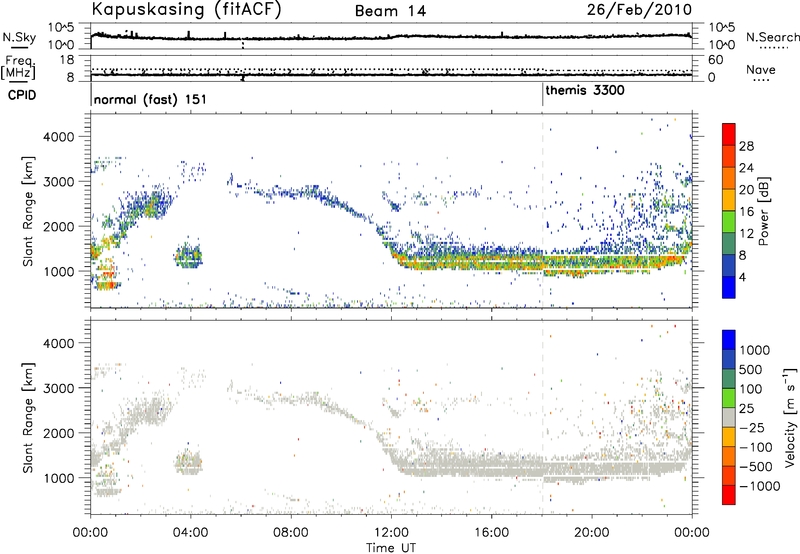This screenshot has height=554, width=800.
Task: Click the '60' Nave axis tick
Action: coord(715,60)
